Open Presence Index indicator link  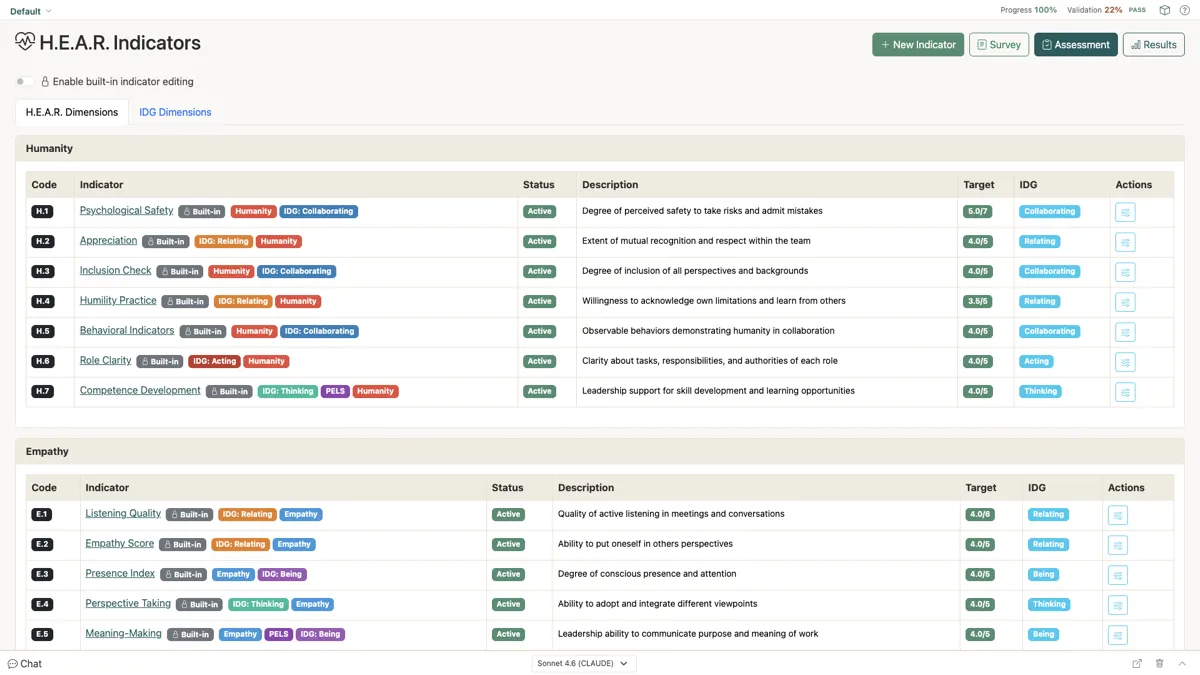coord(120,573)
